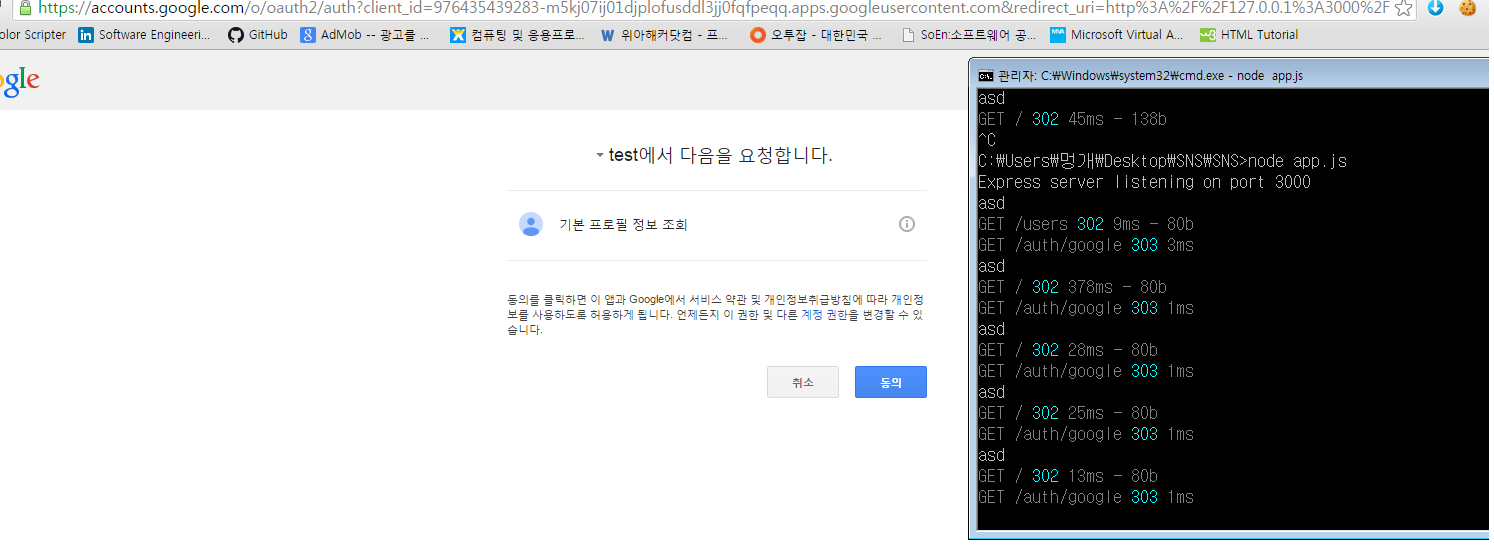Click the cmd window title text
Viewport: 1494px width, 554px height.
pyautogui.click(x=1150, y=75)
